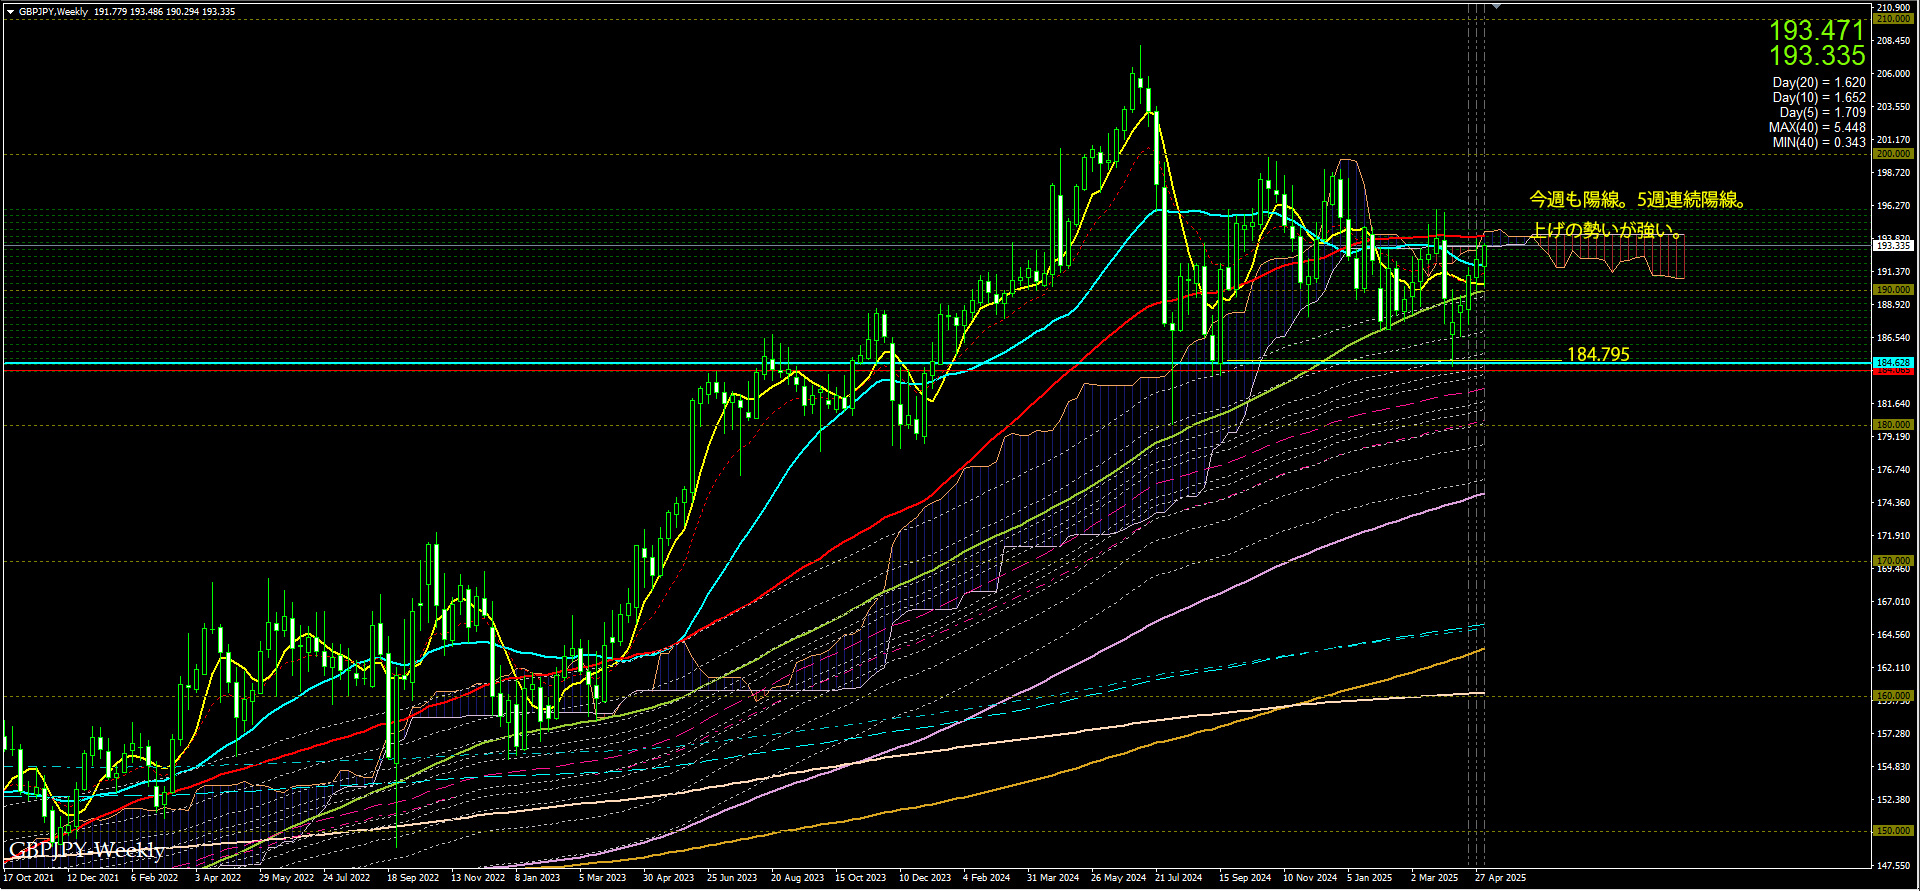Click the 5 Jan 2025 date label
This screenshot has width=1920, height=891.
click(1369, 878)
